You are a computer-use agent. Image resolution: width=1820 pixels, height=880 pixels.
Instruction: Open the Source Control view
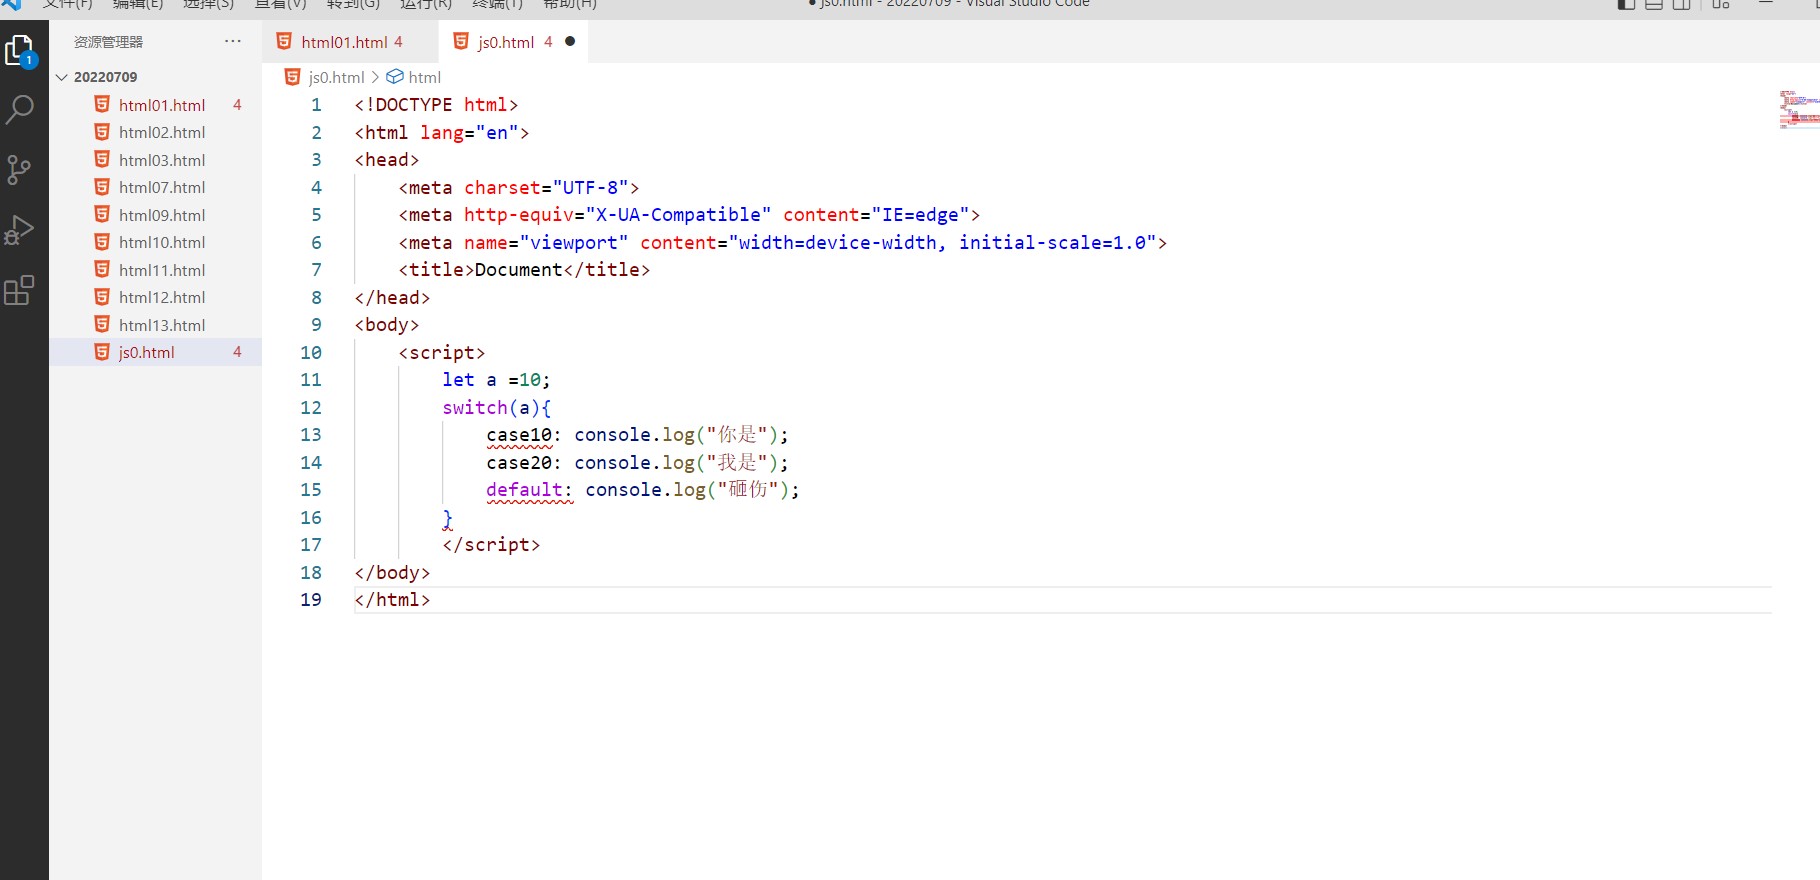click(x=19, y=170)
